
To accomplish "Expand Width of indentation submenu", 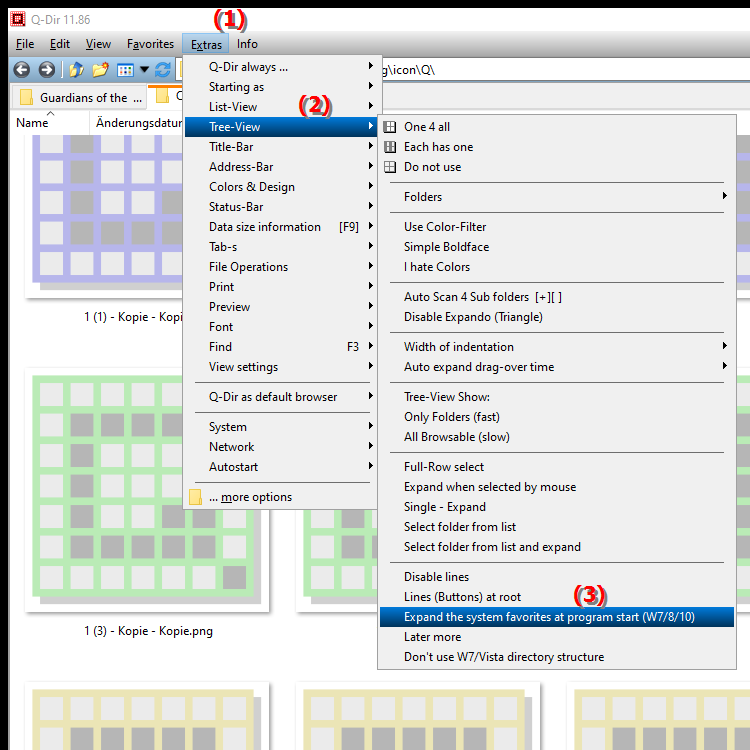I will (557, 347).
